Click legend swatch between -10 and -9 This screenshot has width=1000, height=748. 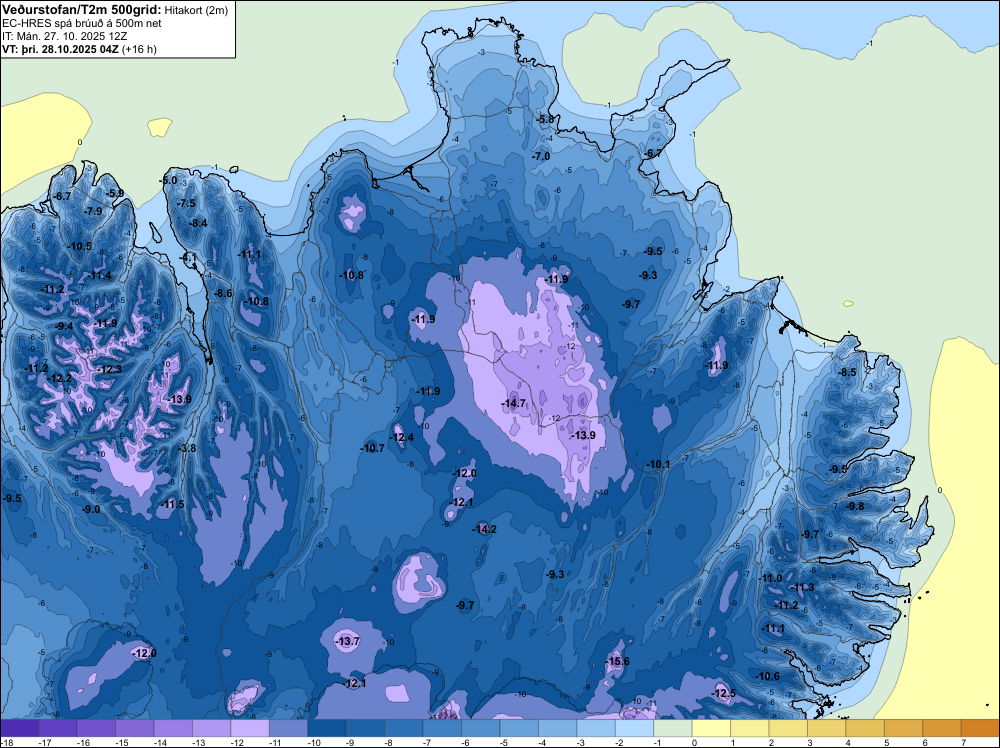tap(327, 728)
